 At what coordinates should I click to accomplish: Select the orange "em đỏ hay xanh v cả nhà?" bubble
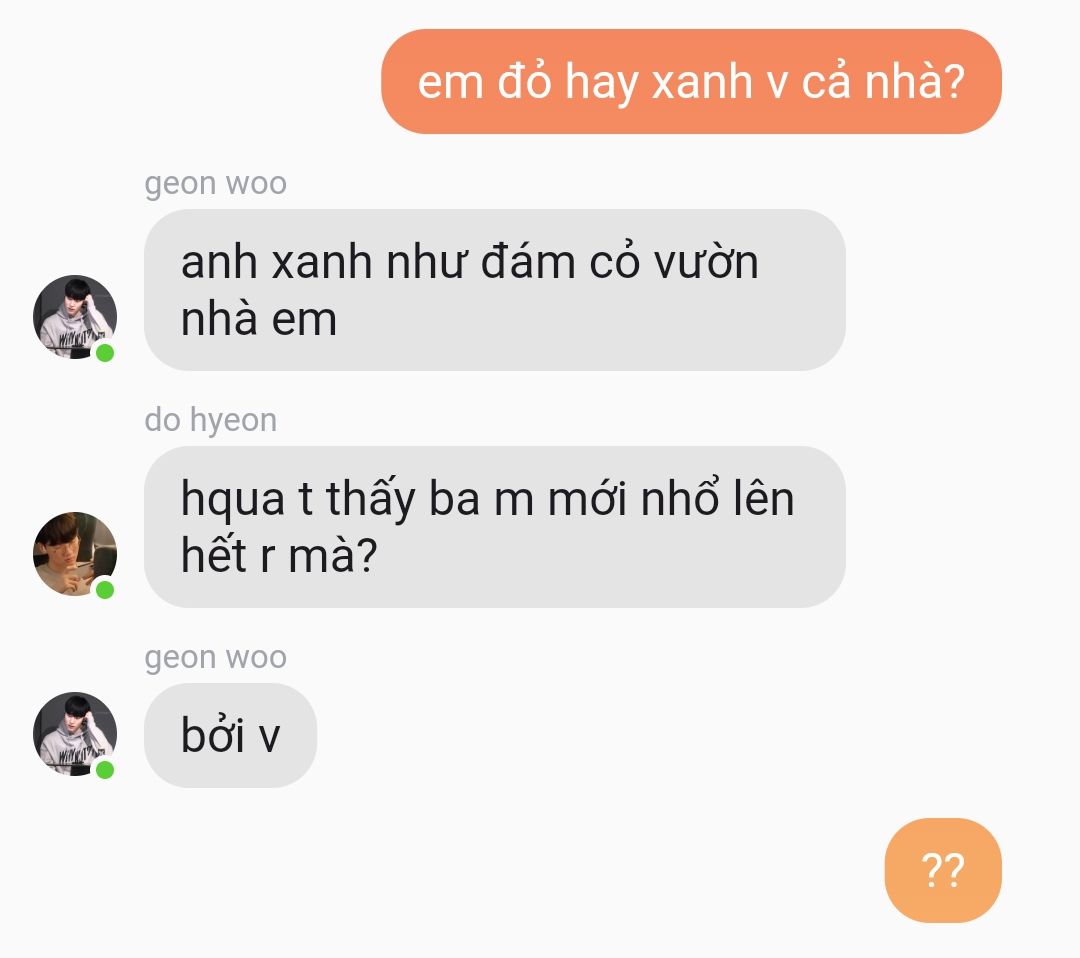coord(691,81)
